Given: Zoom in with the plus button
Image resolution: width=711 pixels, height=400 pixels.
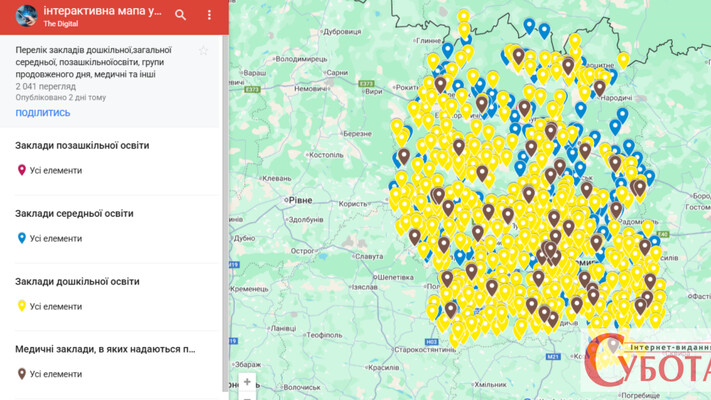Looking at the screenshot, I should (x=247, y=382).
